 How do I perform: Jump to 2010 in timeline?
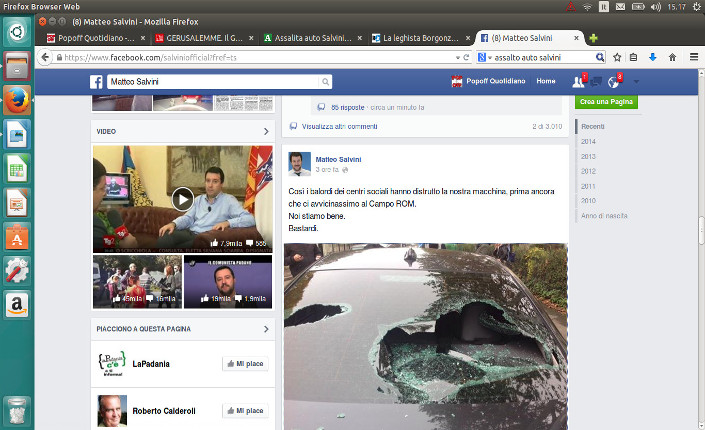[588, 201]
